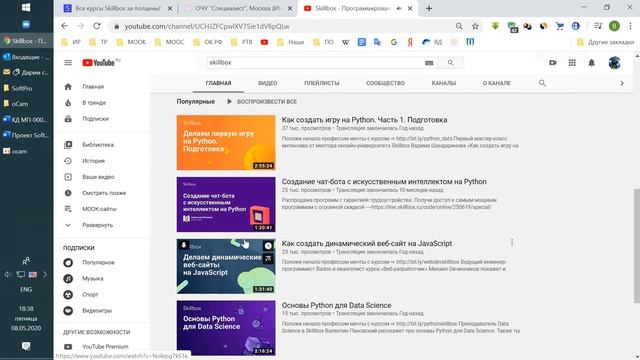Click the YouTube search magnifier button
This screenshot has width=640, height=360.
[450, 62]
